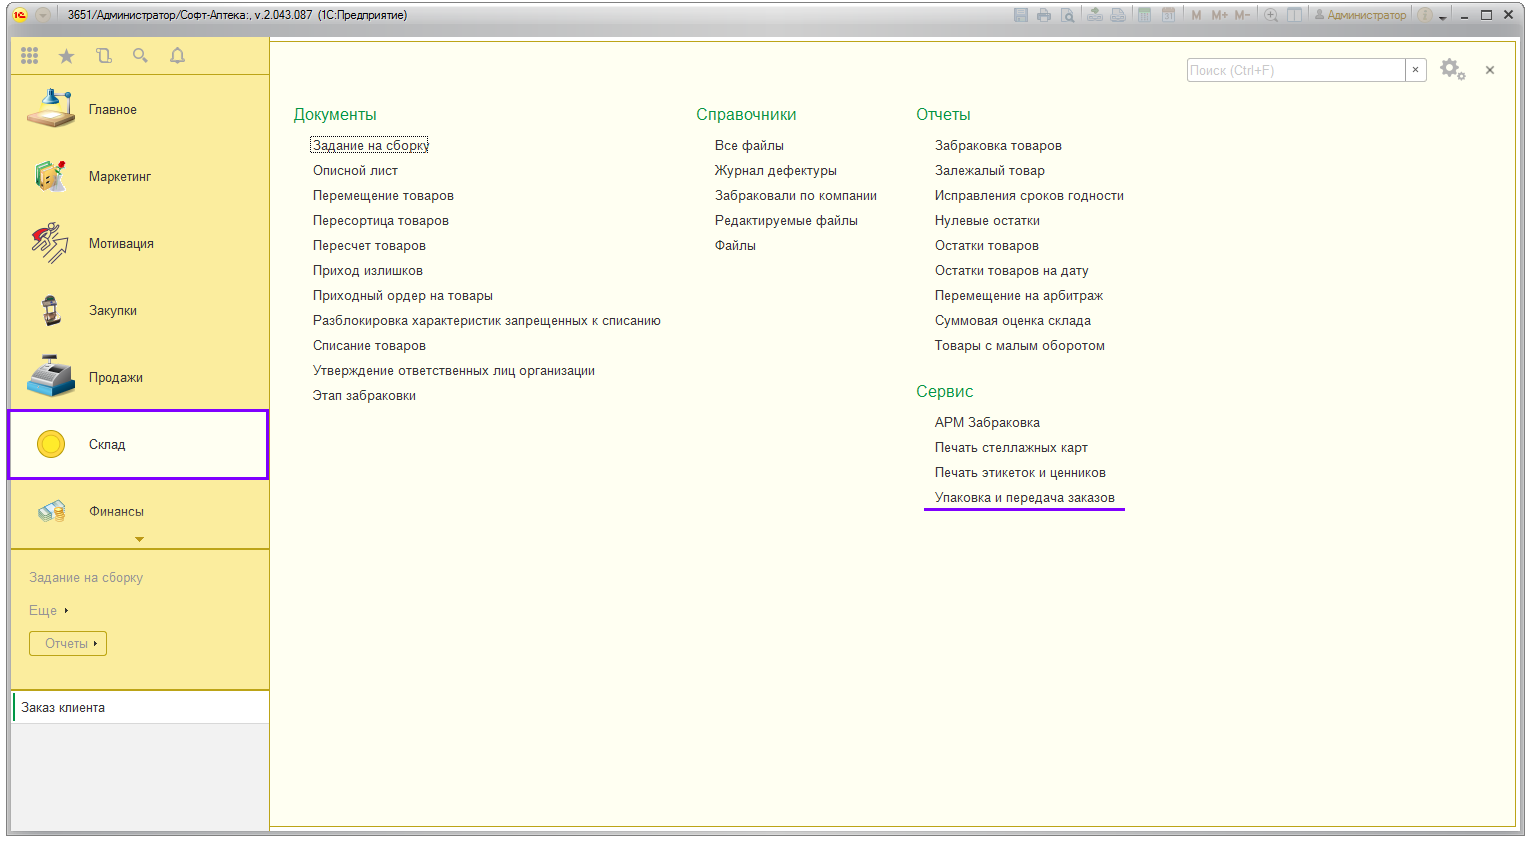
Task: Open the sections menu grid icon
Action: pos(29,56)
